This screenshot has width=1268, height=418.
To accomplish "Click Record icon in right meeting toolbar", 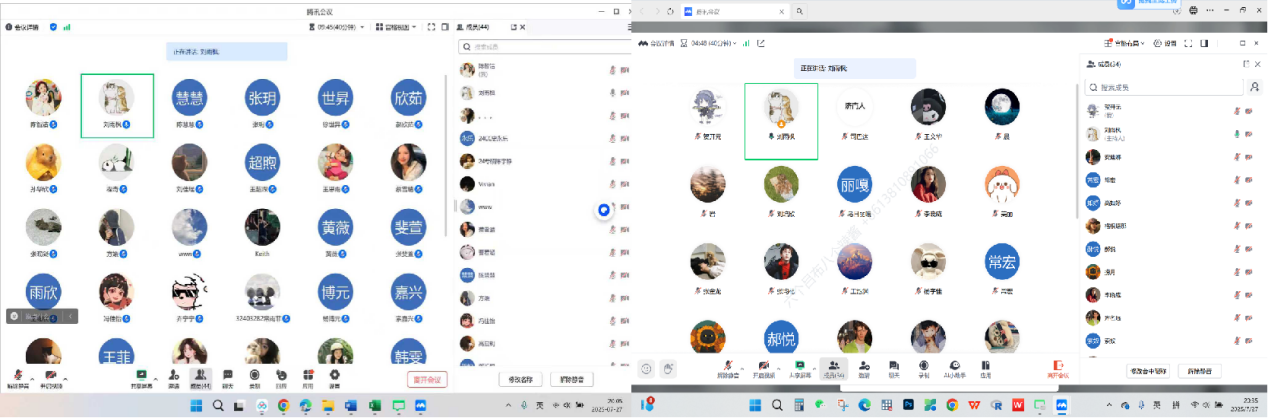I will [x=923, y=368].
